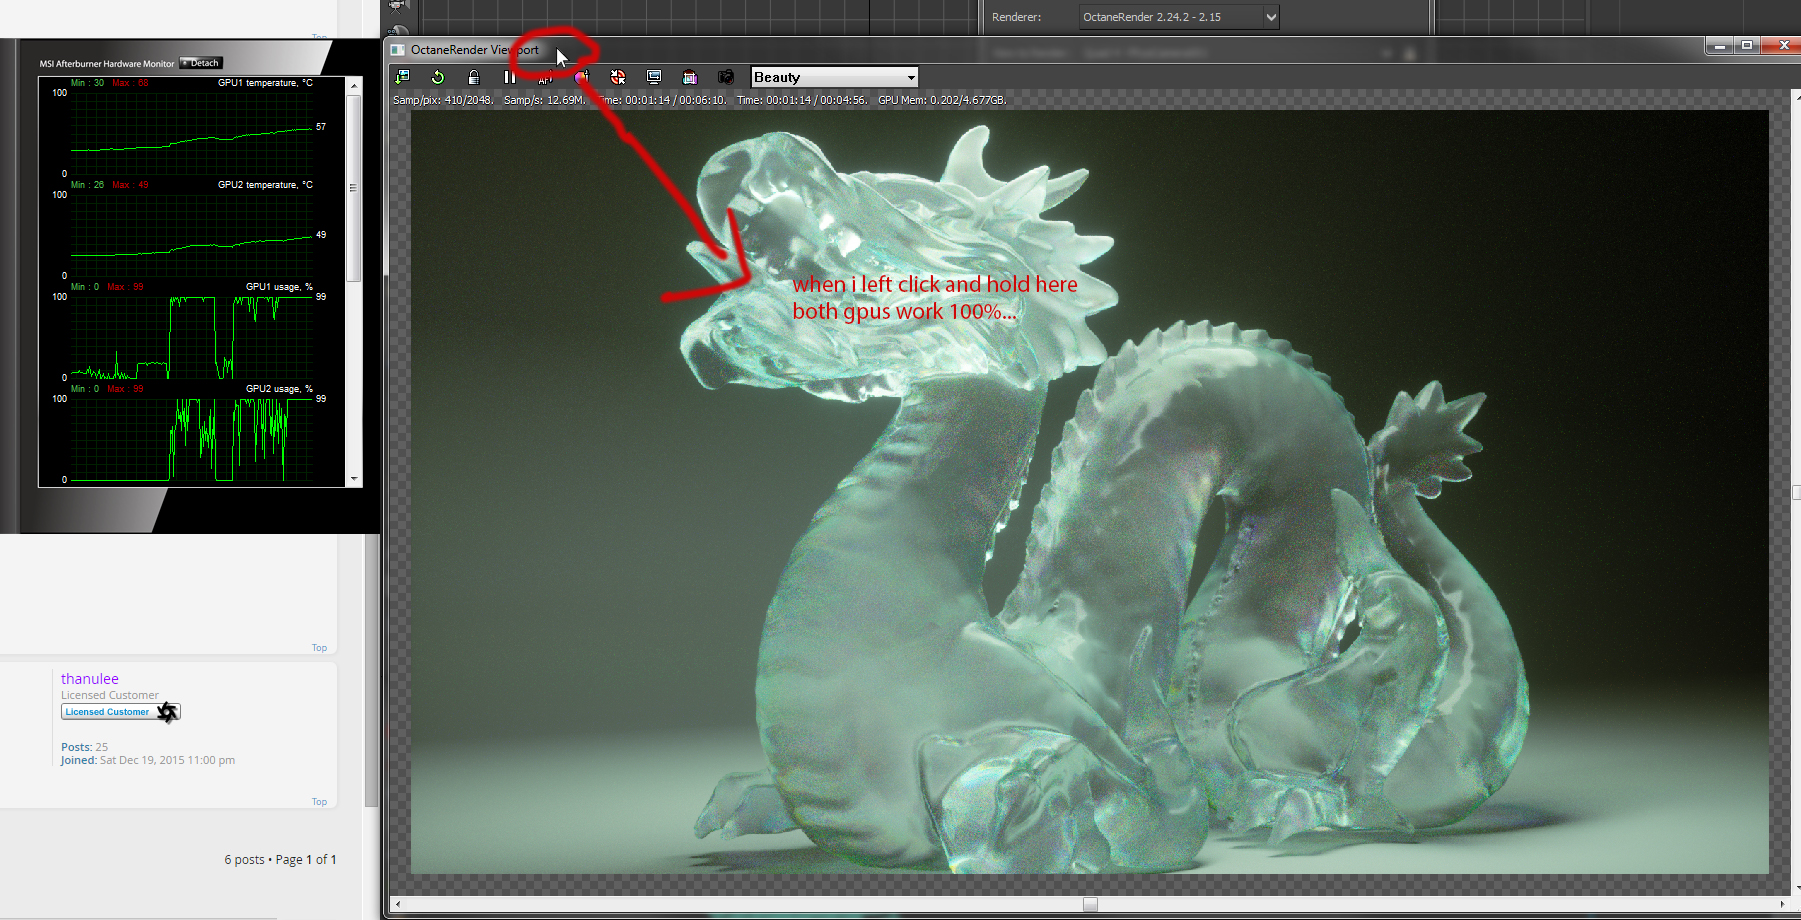1801x920 pixels.
Task: Activate the AF auto-focus picker
Action: pos(546,78)
